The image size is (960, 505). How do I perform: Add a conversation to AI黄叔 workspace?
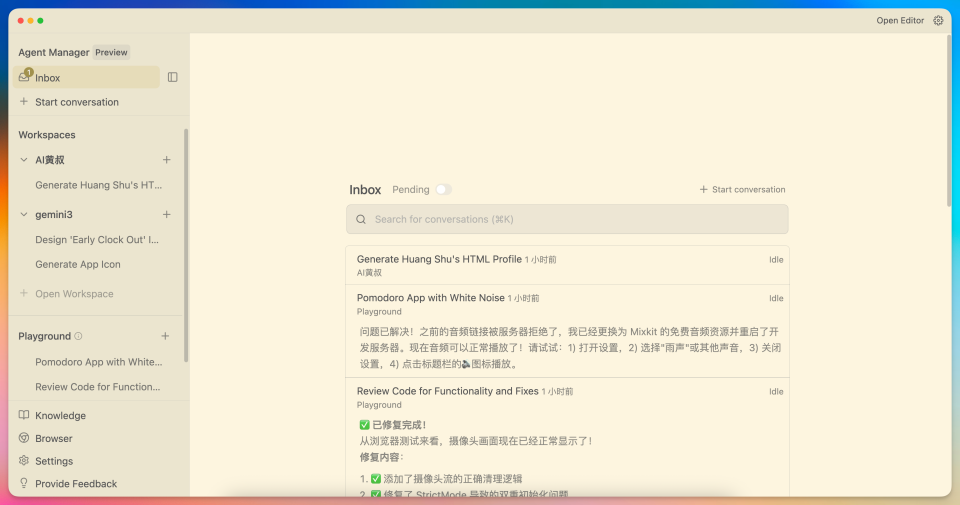coord(167,160)
